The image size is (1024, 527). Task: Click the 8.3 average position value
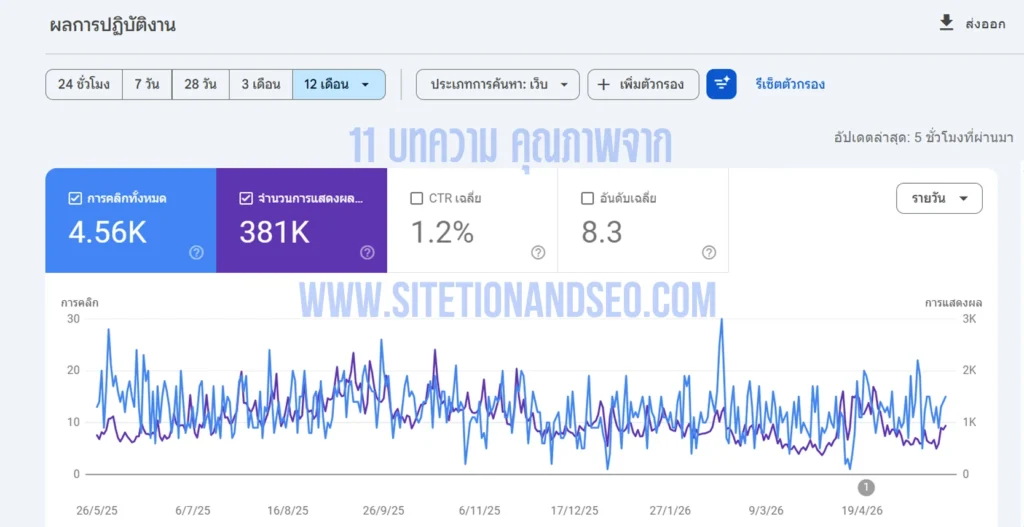coord(601,232)
